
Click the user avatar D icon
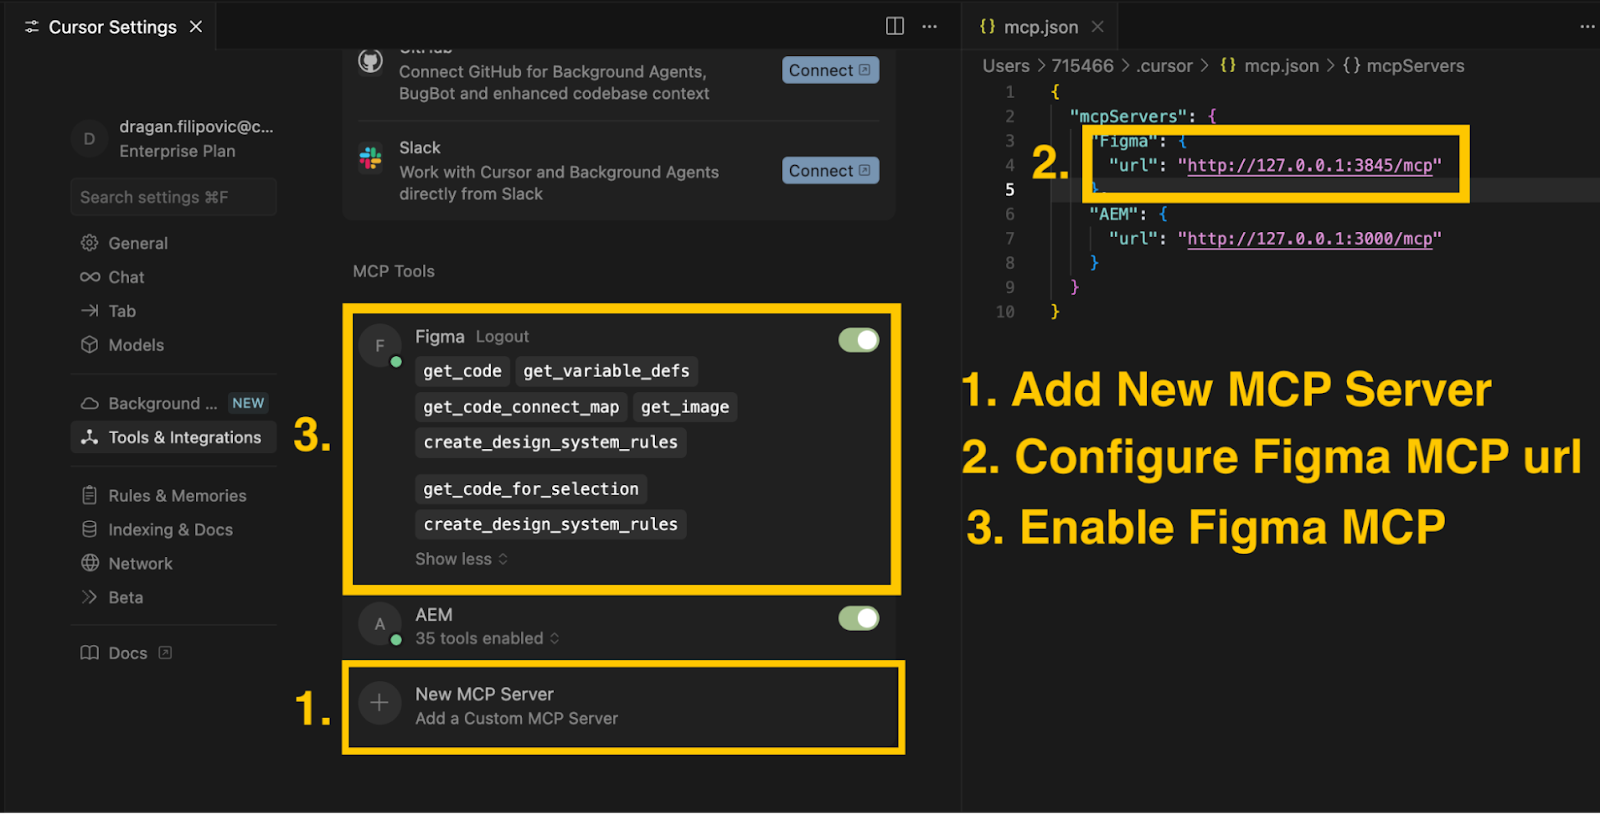pyautogui.click(x=90, y=139)
